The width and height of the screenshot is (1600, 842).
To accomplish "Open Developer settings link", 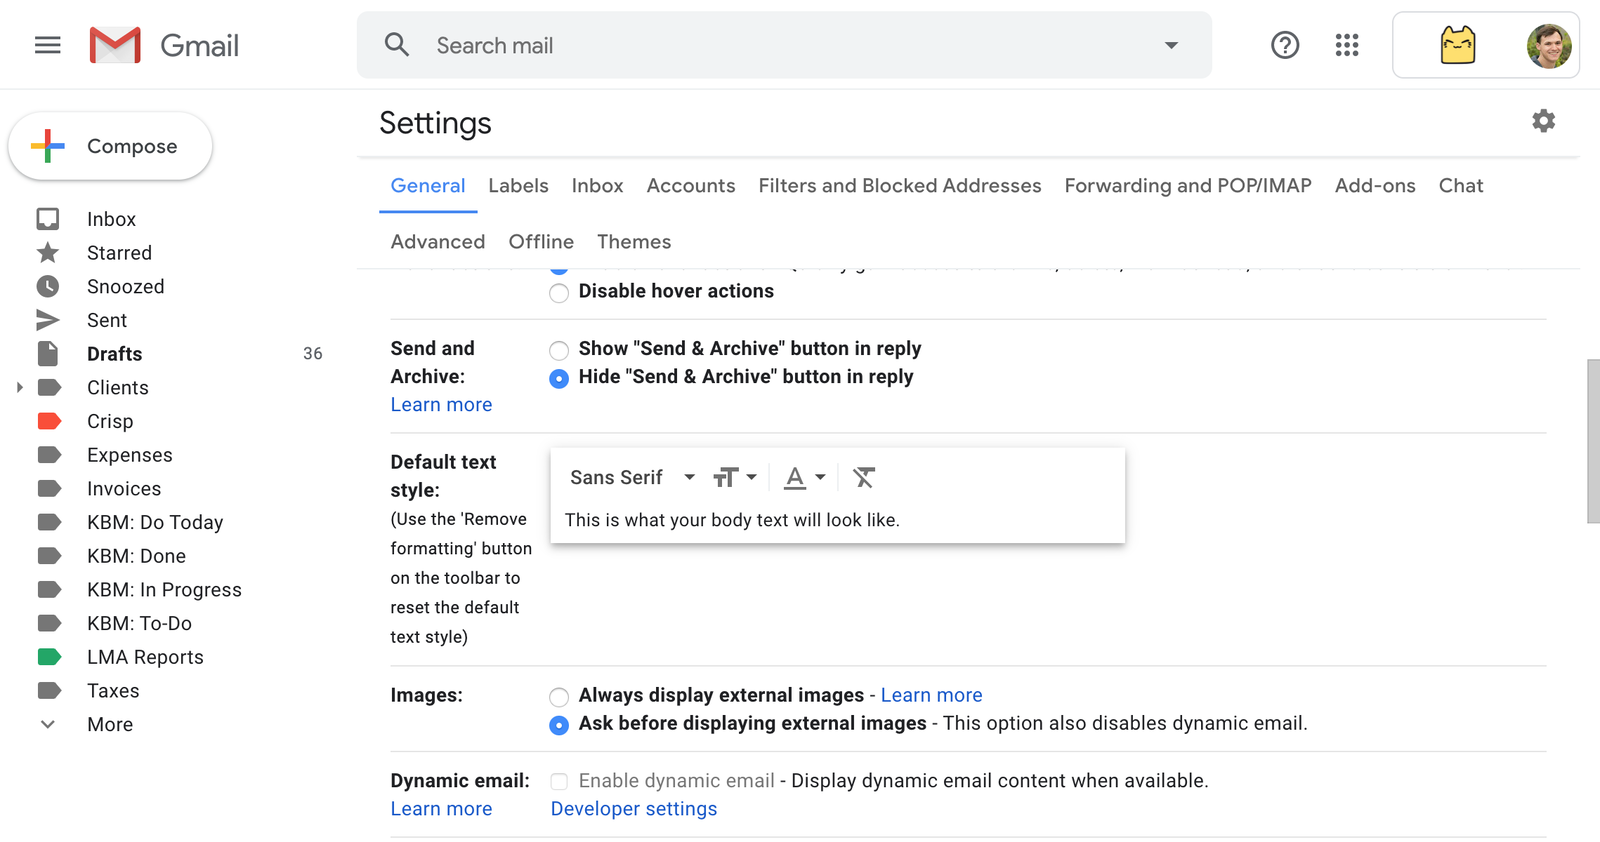I will pos(634,809).
